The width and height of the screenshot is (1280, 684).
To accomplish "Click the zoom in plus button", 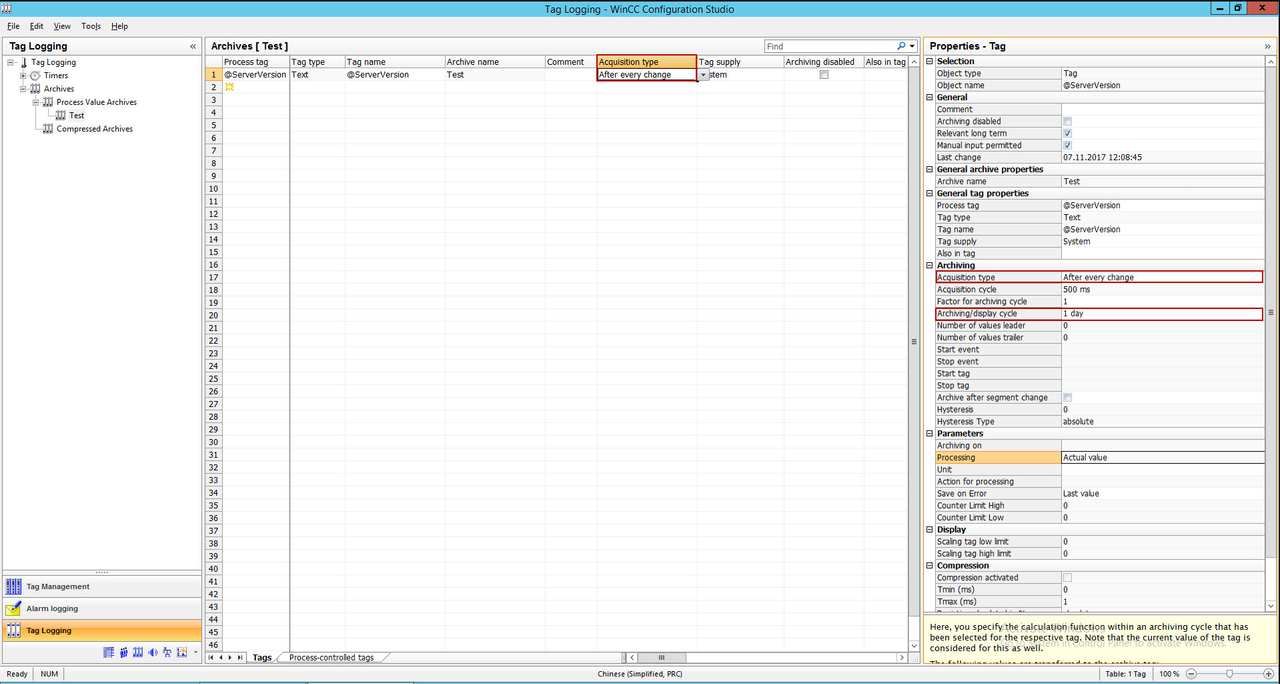I will click(x=1270, y=674).
